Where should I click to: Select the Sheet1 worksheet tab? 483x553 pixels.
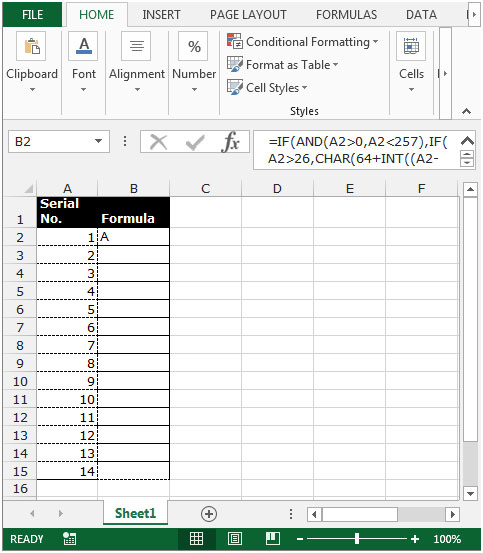pyautogui.click(x=135, y=513)
